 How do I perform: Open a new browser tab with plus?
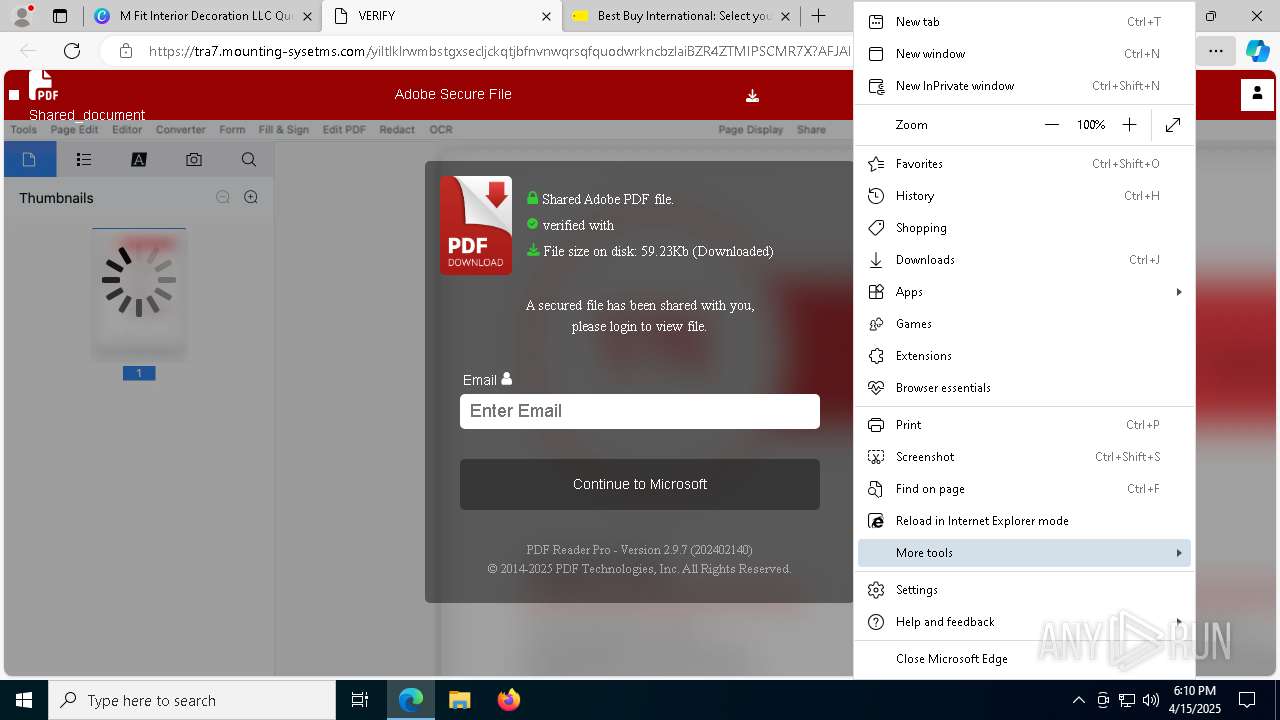[x=819, y=16]
